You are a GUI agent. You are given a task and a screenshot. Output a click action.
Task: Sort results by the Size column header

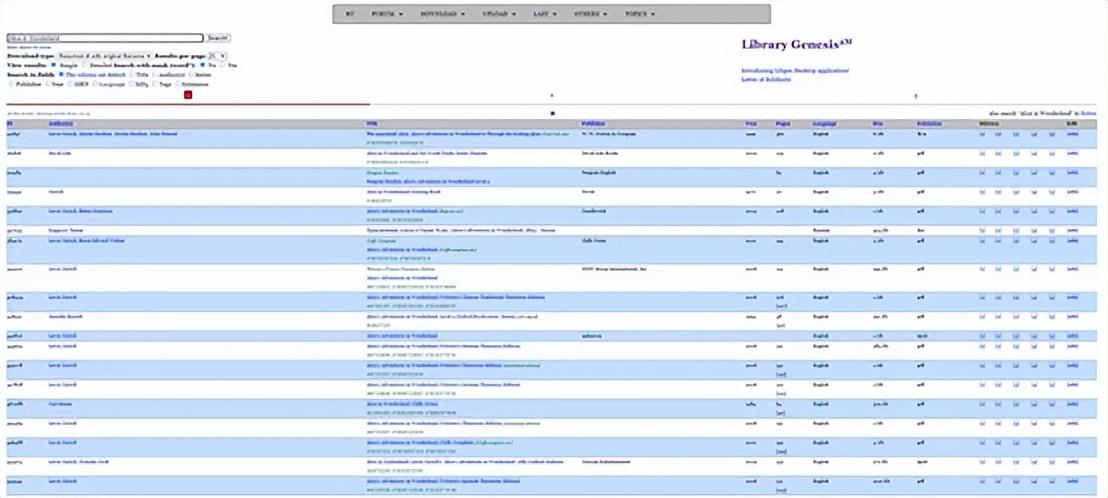click(x=877, y=124)
